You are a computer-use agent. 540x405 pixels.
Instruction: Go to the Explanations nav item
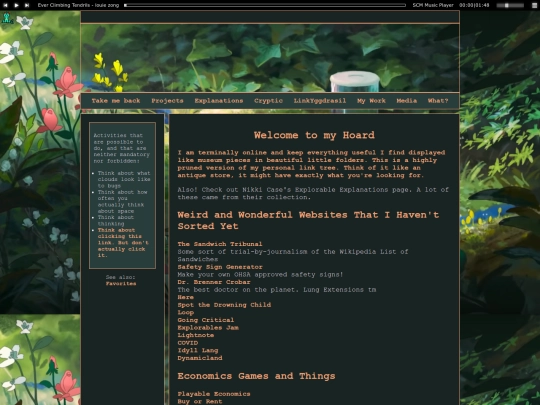[219, 101]
